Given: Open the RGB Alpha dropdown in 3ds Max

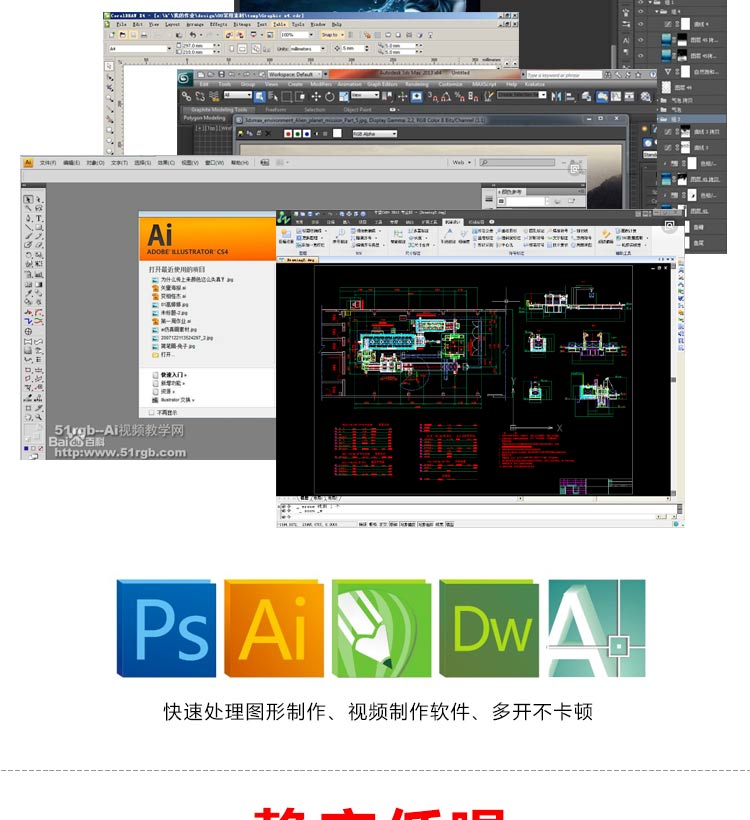Looking at the screenshot, I should pos(374,134).
